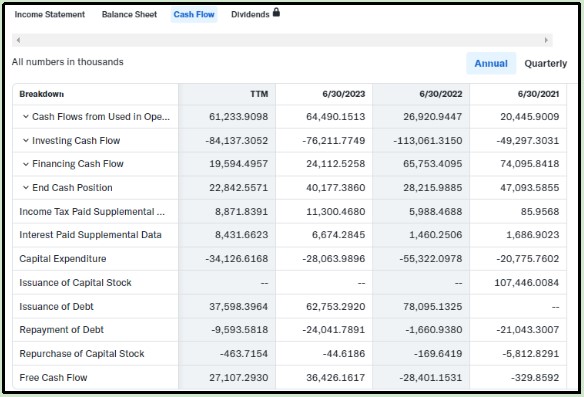Click value 78,095.1325
Viewport: 584px width, 397px height.
pyautogui.click(x=433, y=307)
